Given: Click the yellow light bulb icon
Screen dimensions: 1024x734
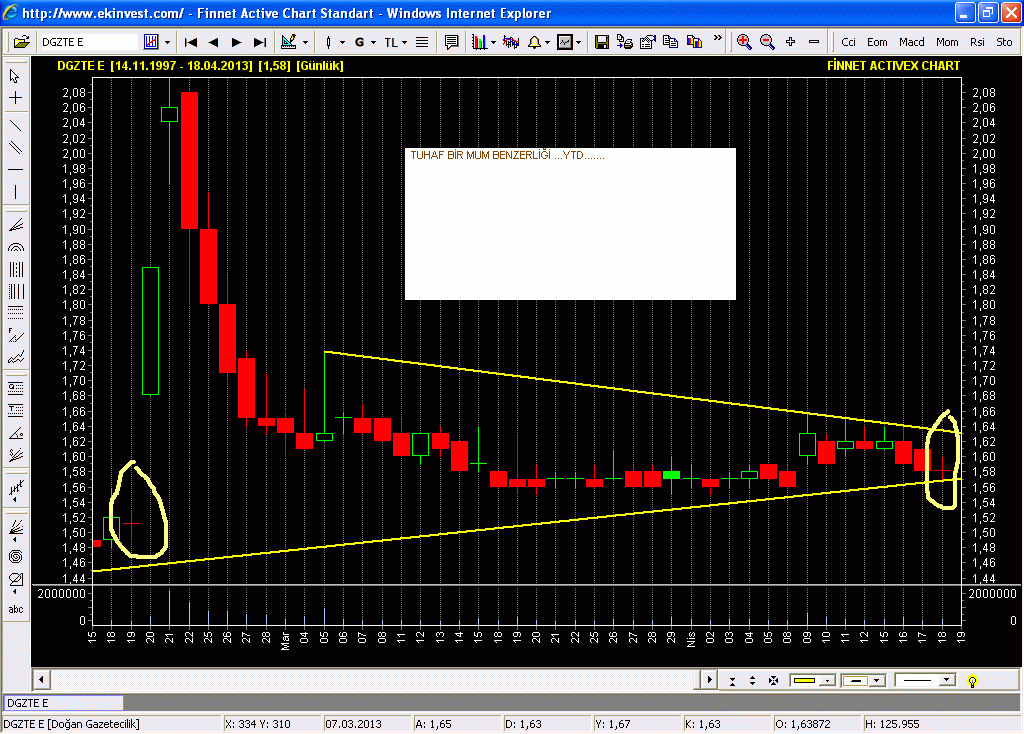Looking at the screenshot, I should coord(972,681).
